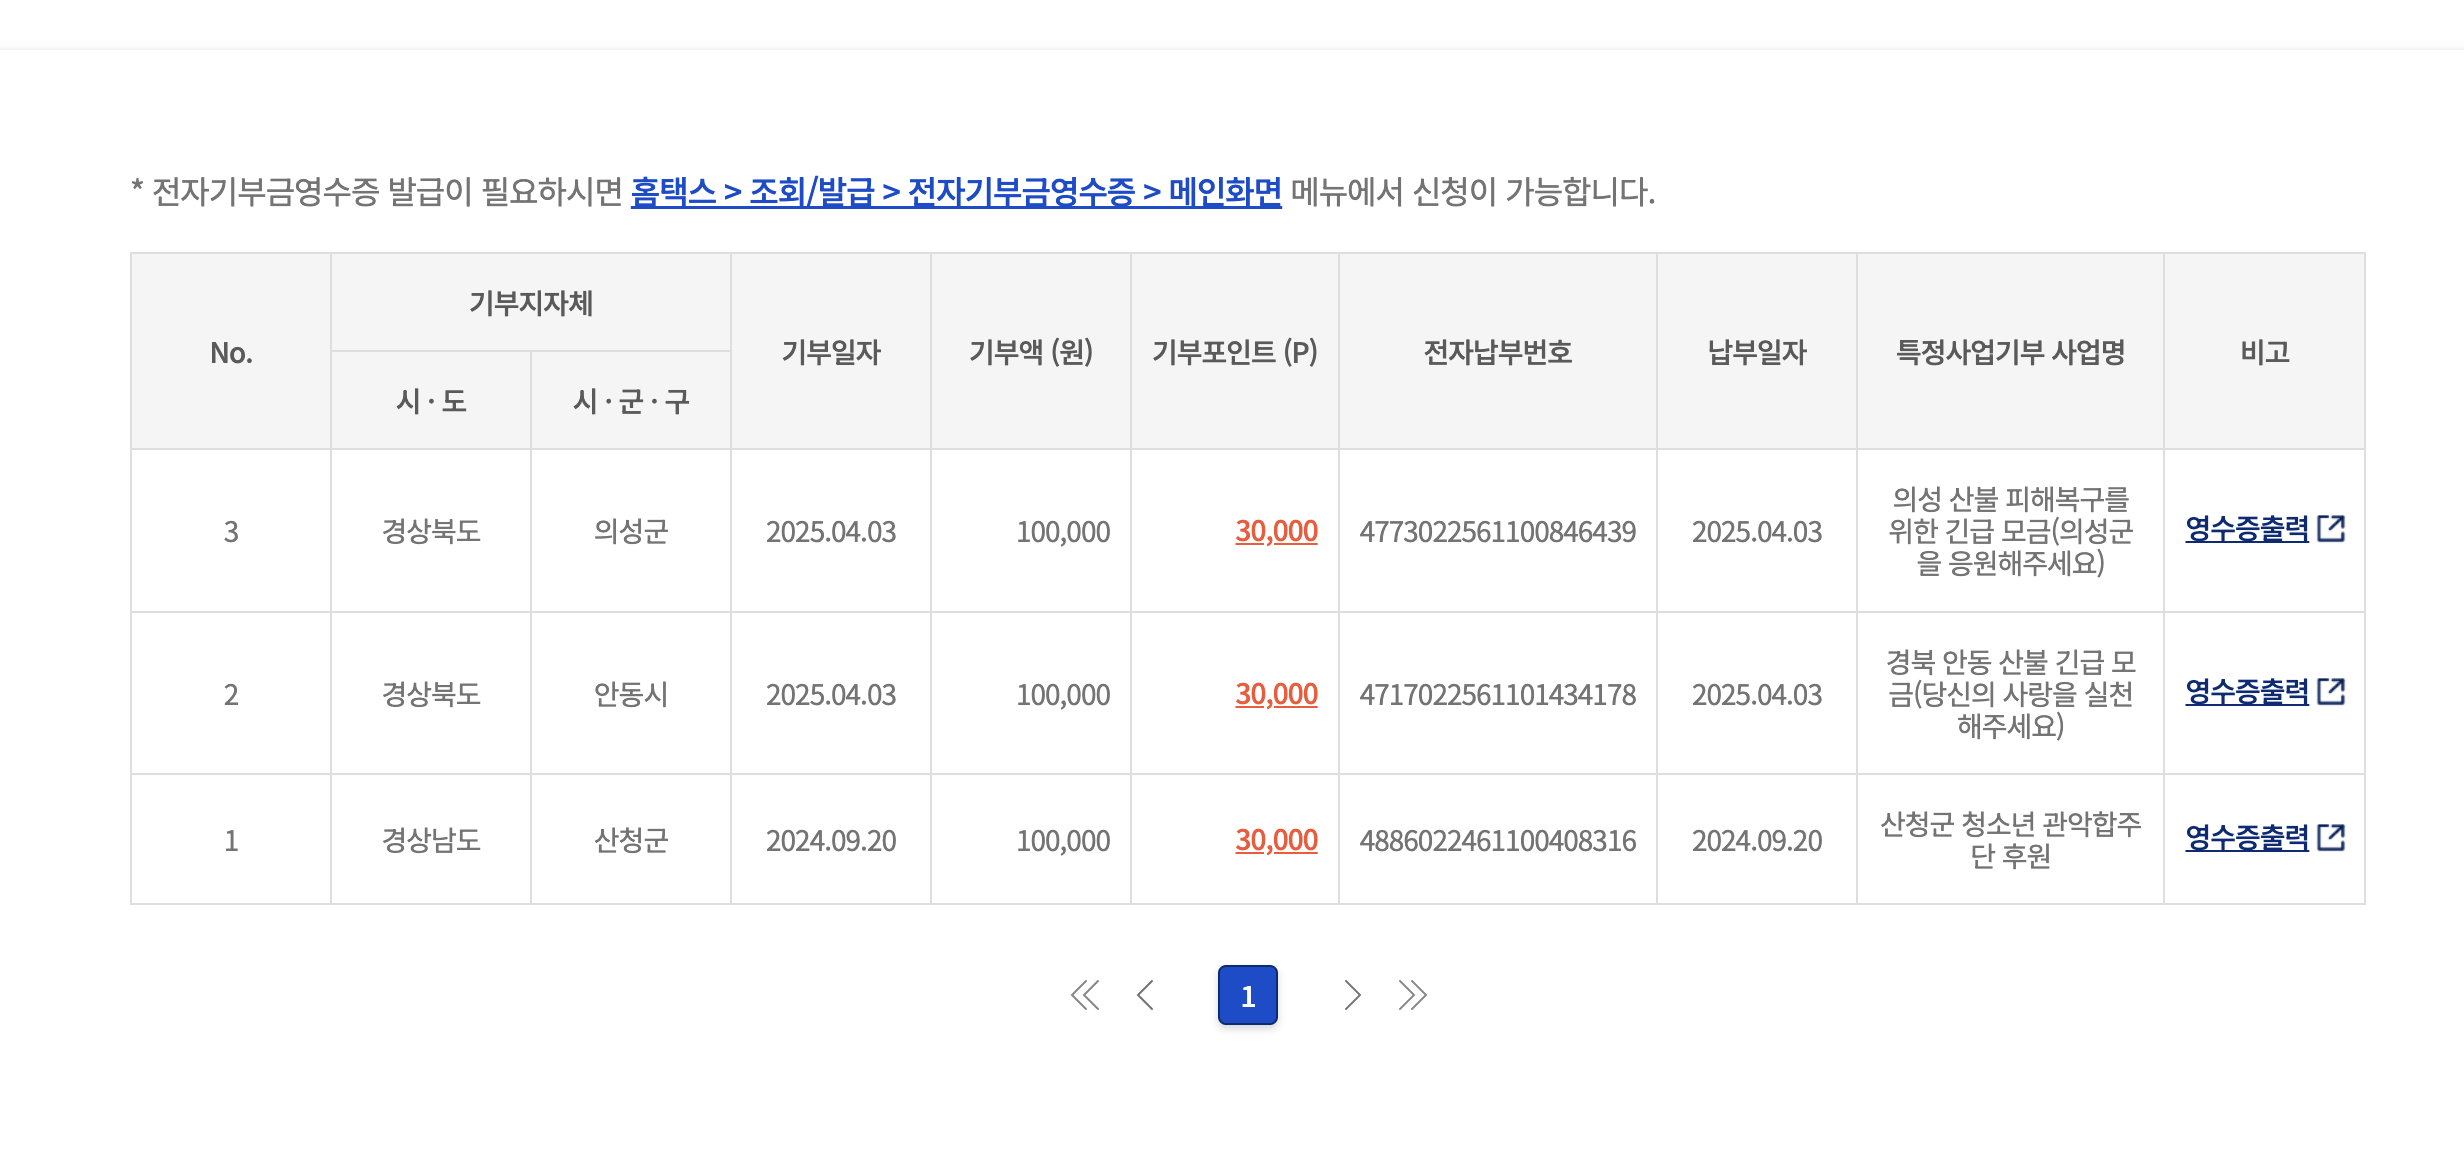
Task: Click external-link icon in 산청군 row
Action: [x=2331, y=837]
